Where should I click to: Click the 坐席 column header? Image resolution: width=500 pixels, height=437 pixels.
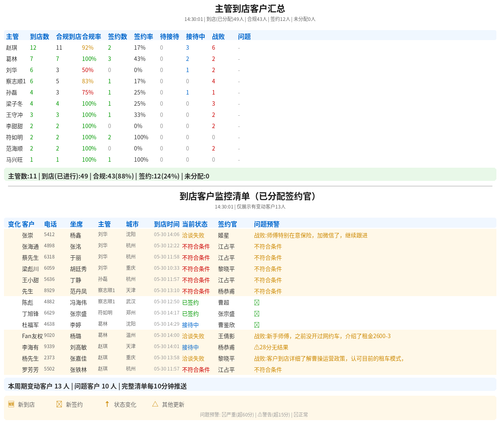(76, 224)
